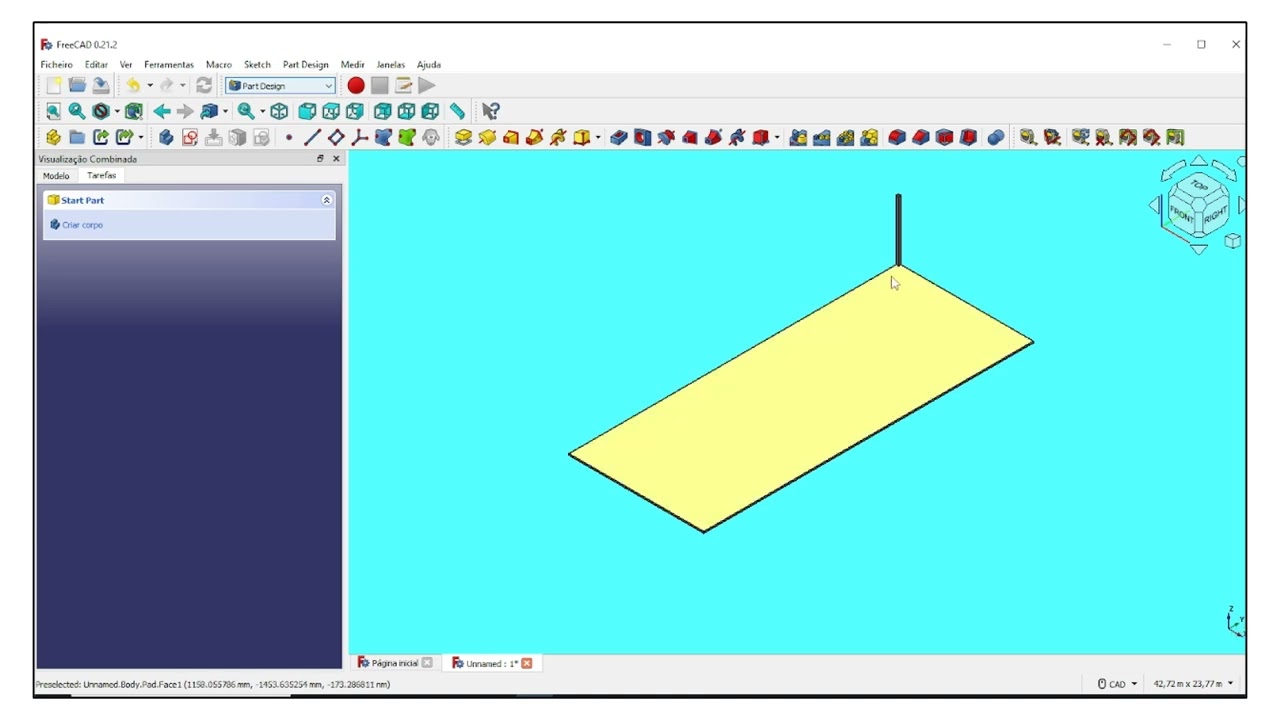Screen dimensions: 1280x720
Task: Start macro recording with the red circle
Action: [x=356, y=86]
